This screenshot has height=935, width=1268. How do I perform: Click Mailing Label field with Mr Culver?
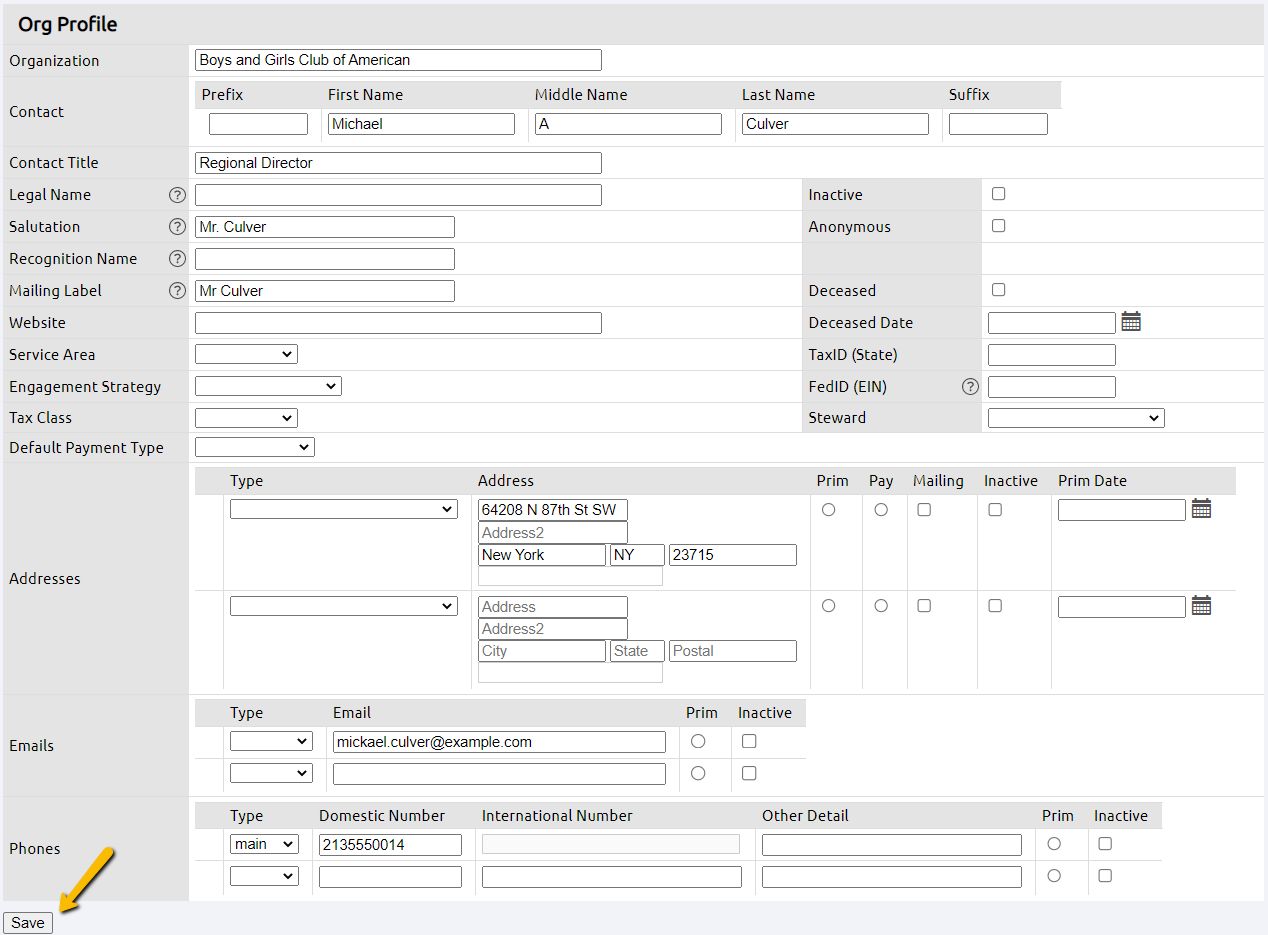click(x=325, y=291)
